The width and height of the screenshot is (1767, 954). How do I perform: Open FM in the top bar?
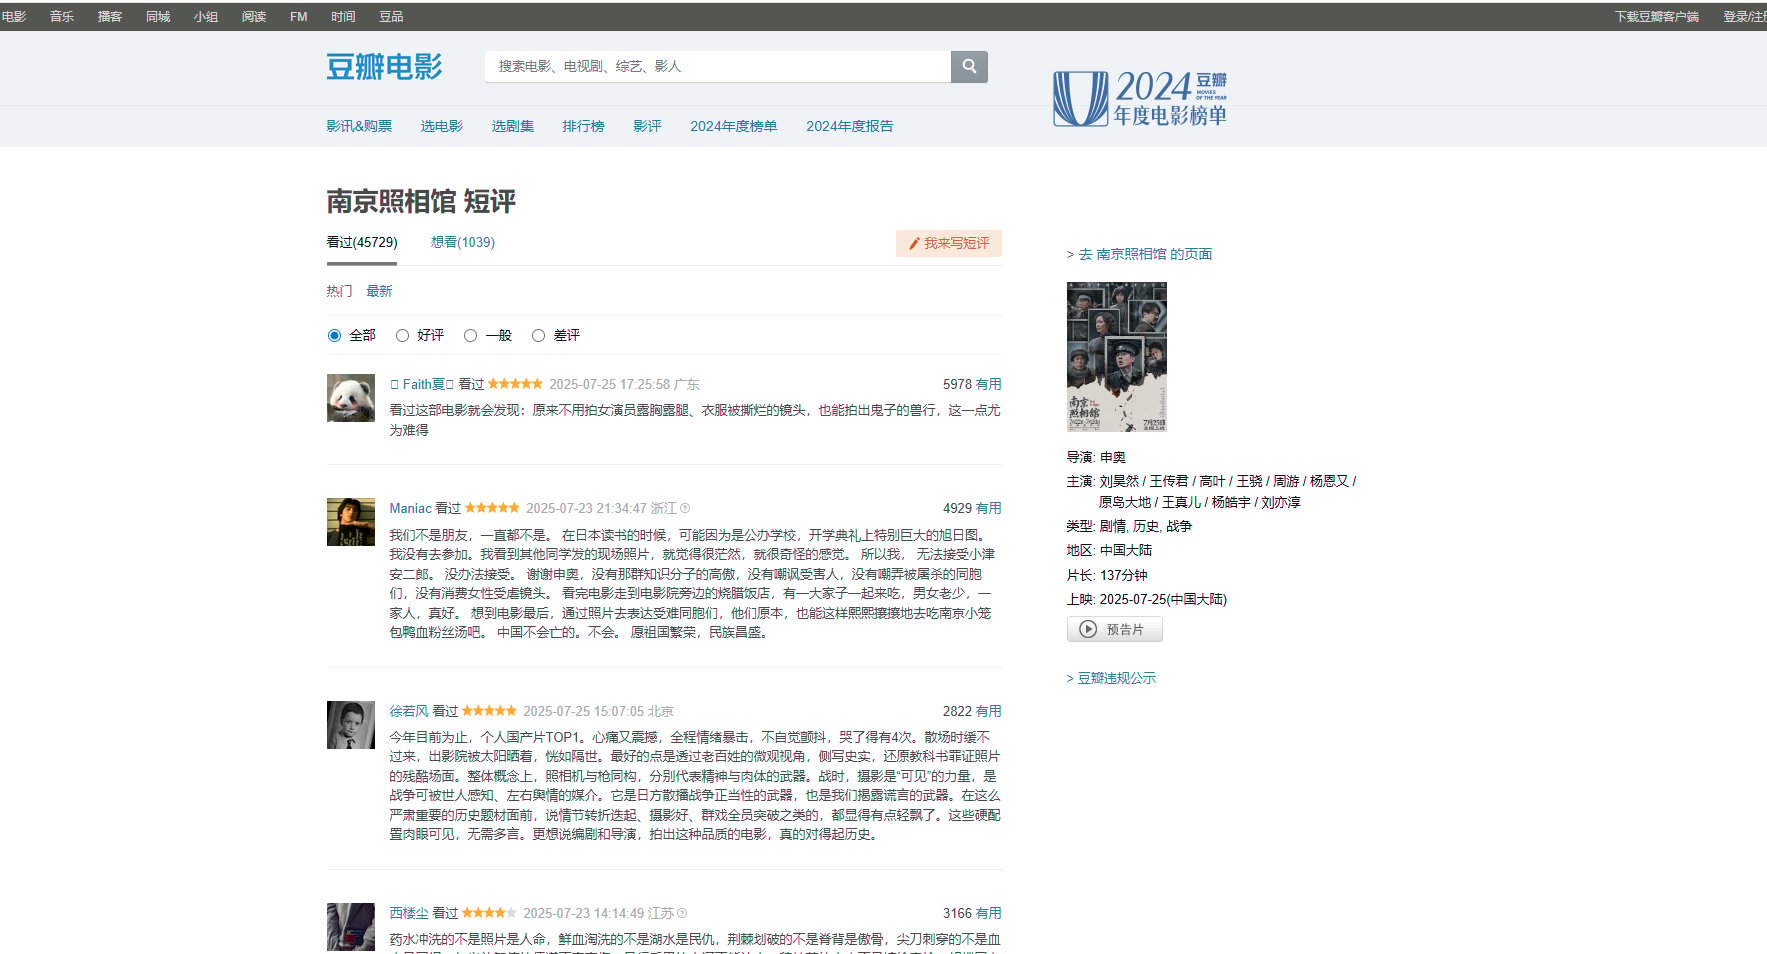point(299,17)
